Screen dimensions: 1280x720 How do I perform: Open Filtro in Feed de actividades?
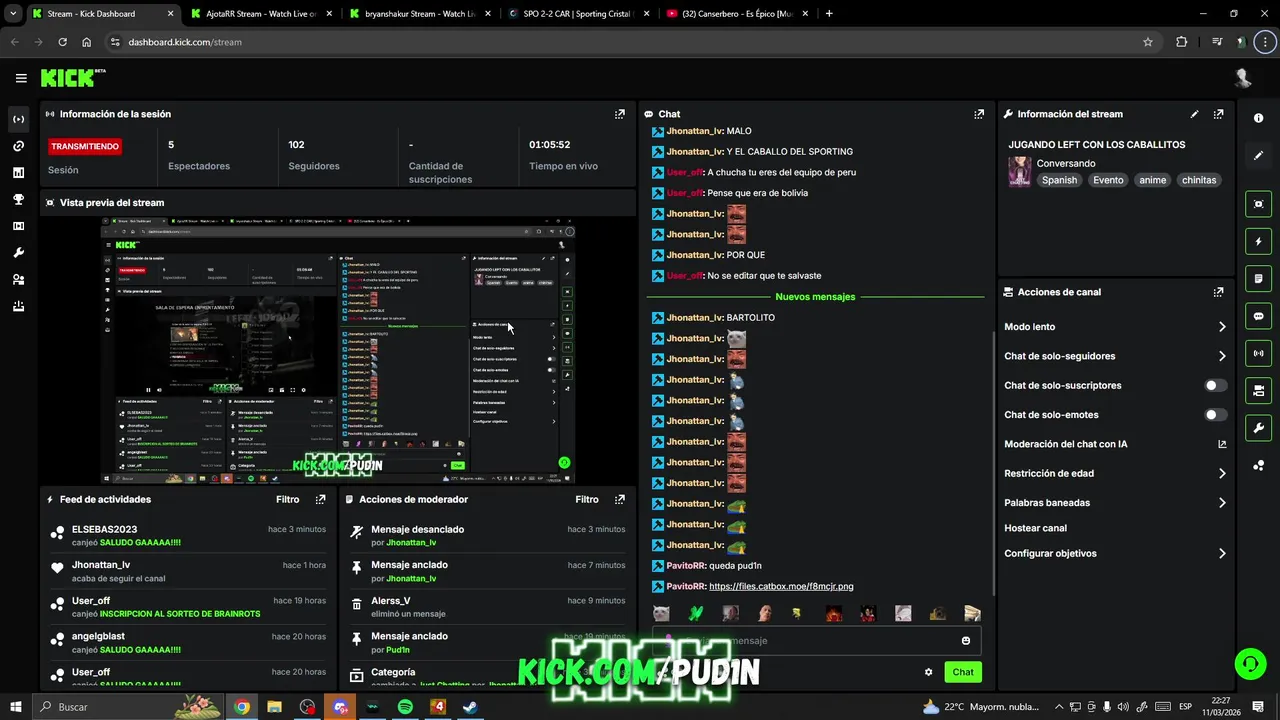[287, 499]
